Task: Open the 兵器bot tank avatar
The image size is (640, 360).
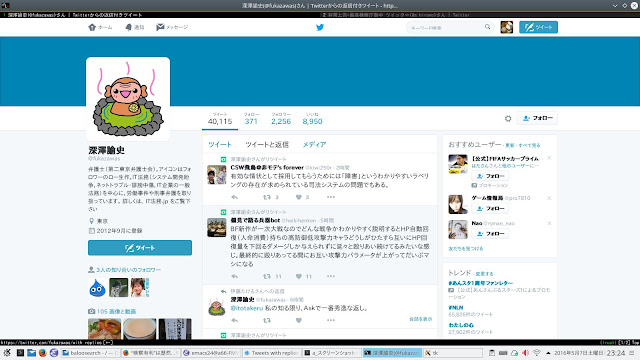Action: [x=216, y=227]
